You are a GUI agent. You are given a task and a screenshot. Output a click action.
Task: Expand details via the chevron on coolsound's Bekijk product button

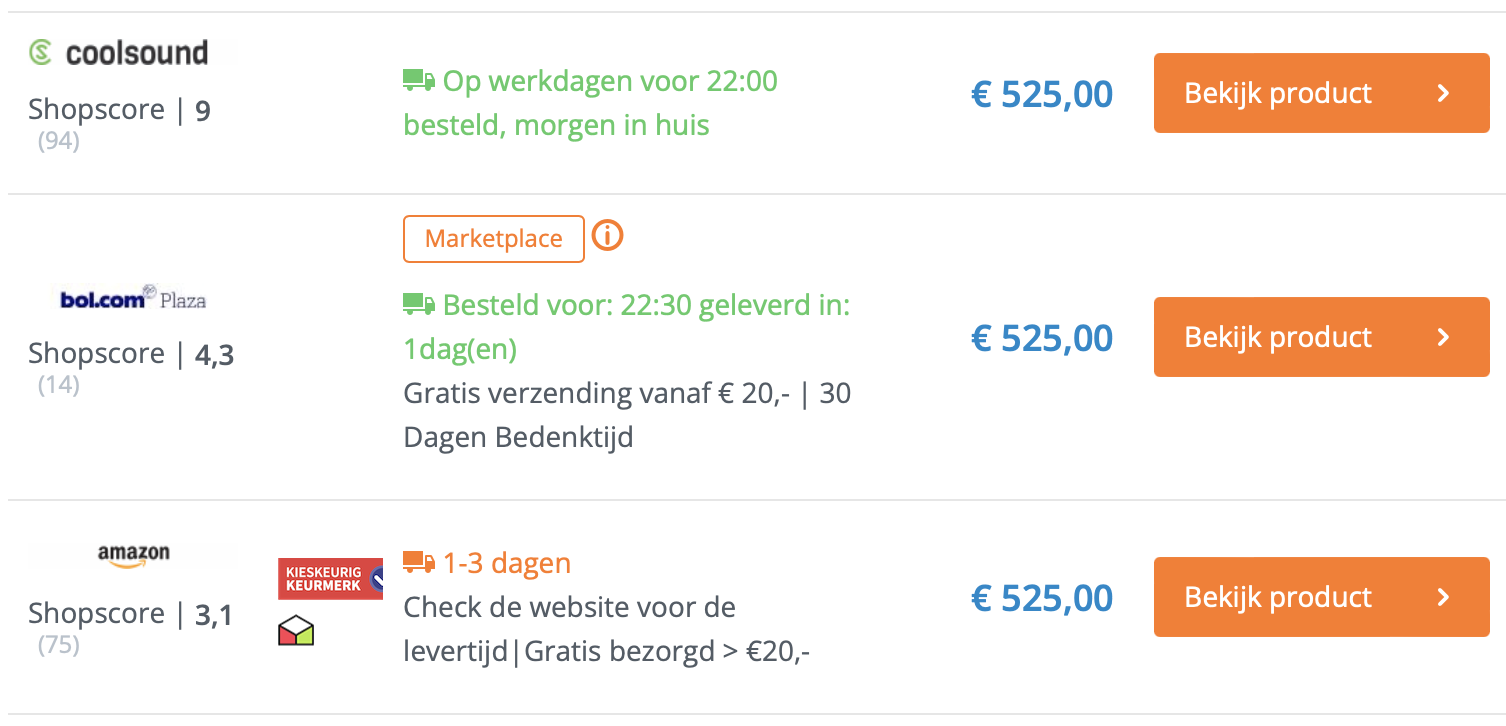tap(1443, 92)
